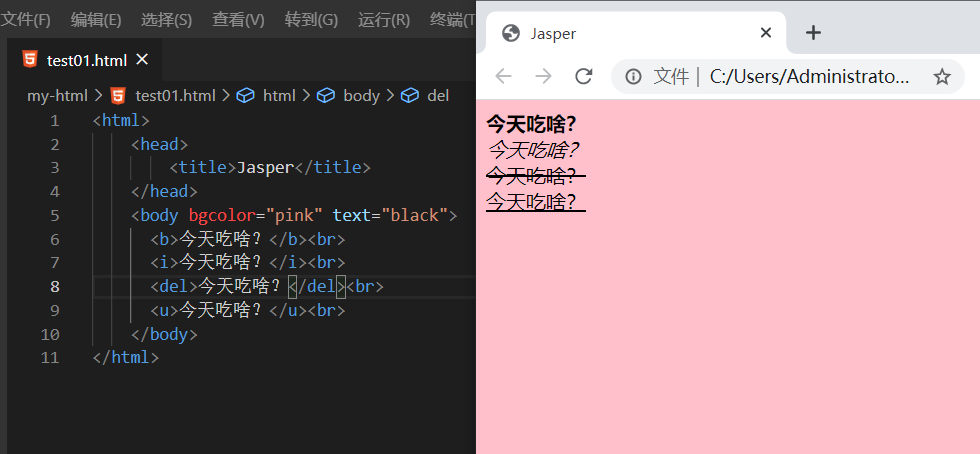This screenshot has height=454, width=980.
Task: Click the site information icon in address bar
Action: (x=633, y=77)
